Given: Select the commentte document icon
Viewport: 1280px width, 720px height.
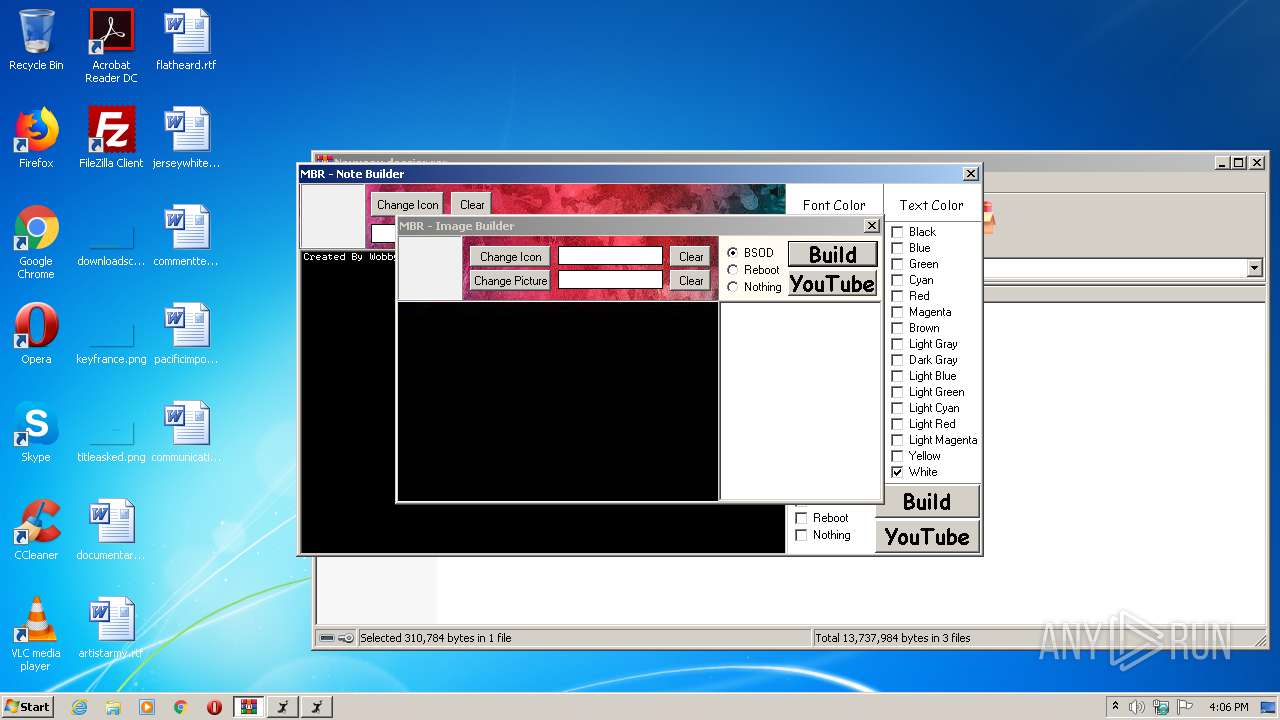Looking at the screenshot, I should (186, 236).
